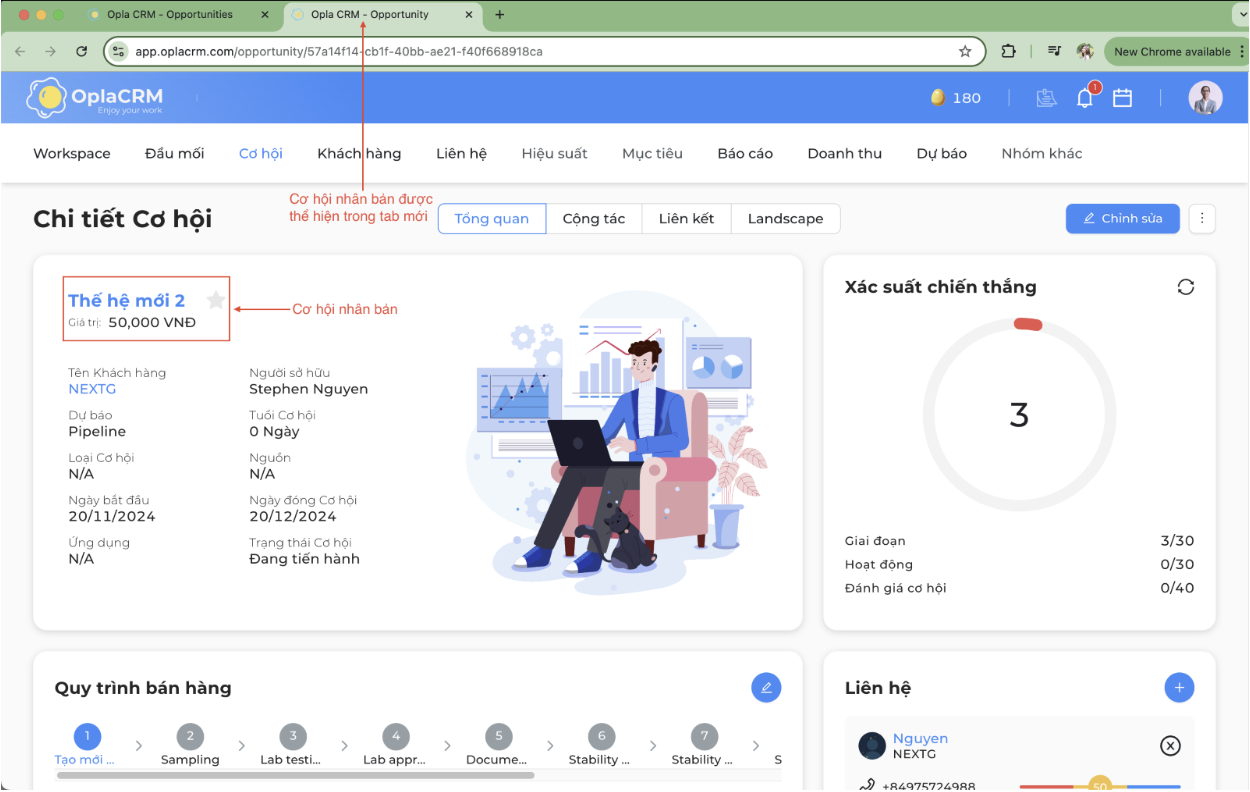The image size is (1250, 792).
Task: Open the Dự báo menu
Action: click(x=942, y=153)
